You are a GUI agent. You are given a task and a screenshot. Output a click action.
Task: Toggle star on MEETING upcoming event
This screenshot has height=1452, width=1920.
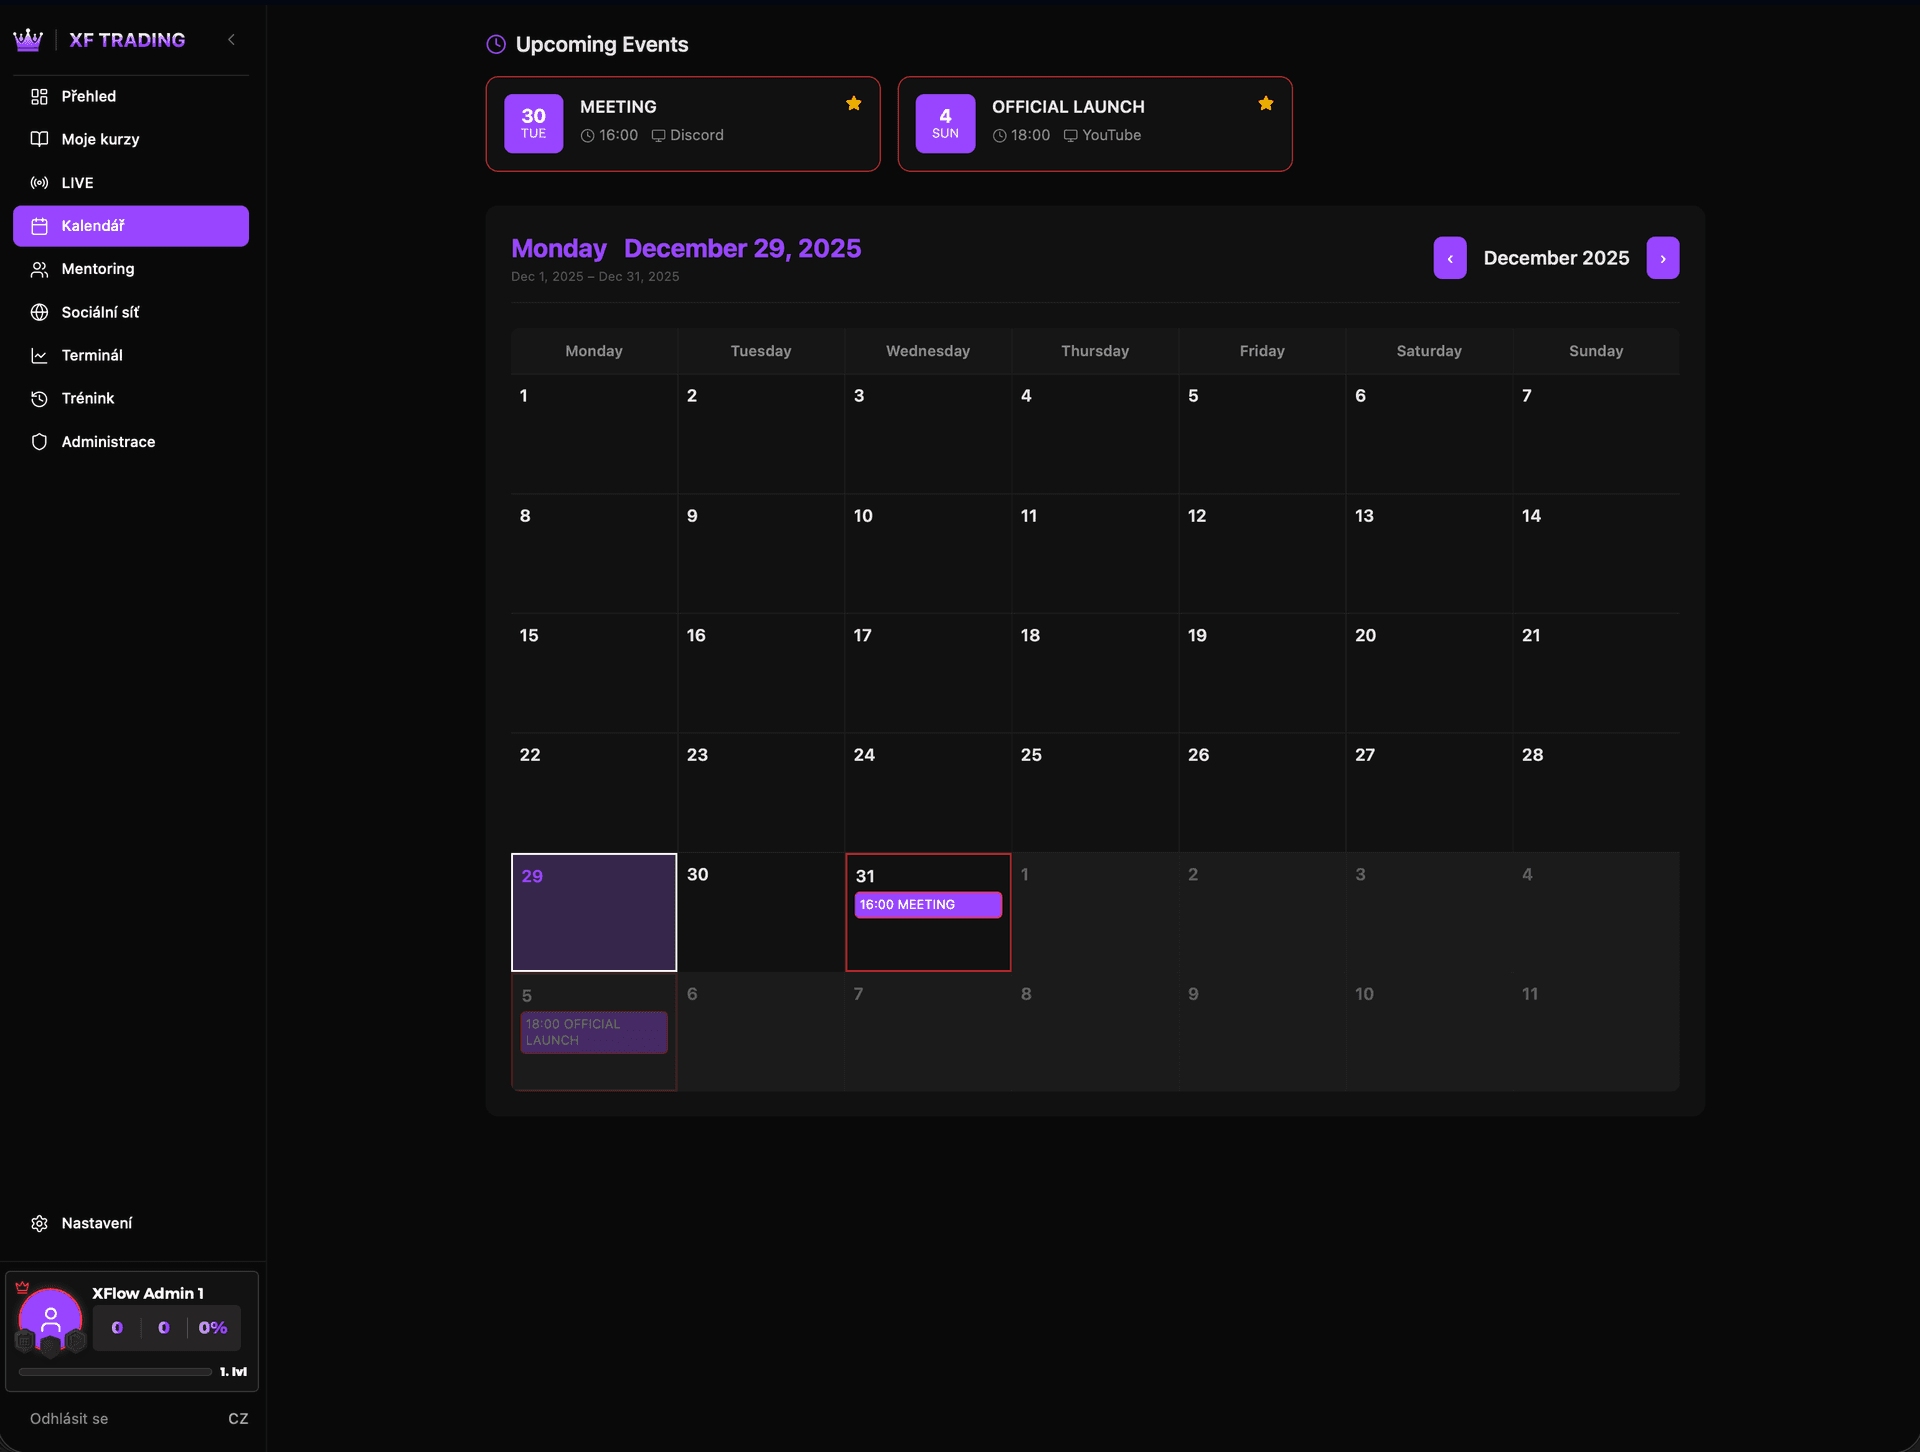click(854, 104)
